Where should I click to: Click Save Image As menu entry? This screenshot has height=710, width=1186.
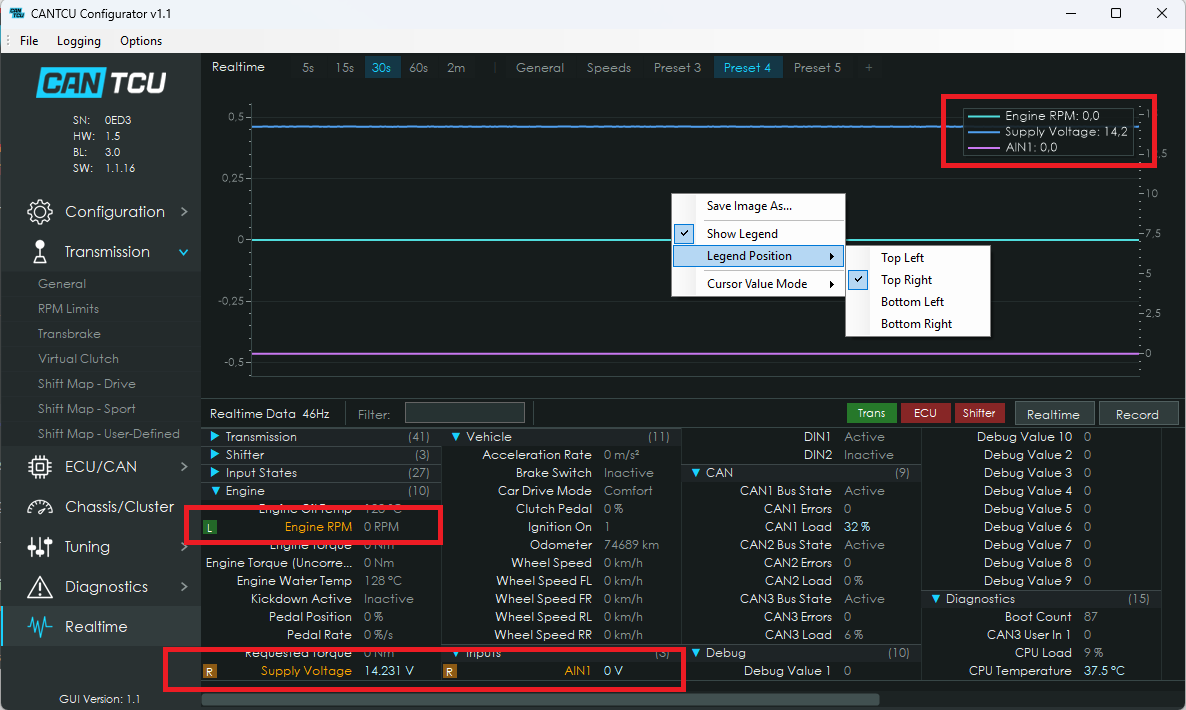759,206
